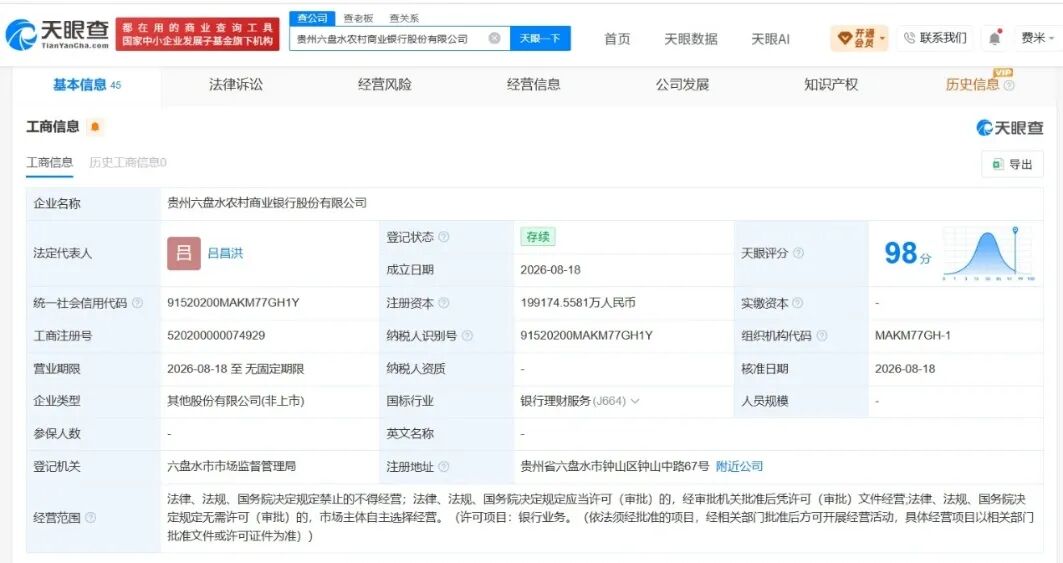This screenshot has height=563, width=1063.
Task: Click organization code MAKM77GH-1
Action: 912,335
